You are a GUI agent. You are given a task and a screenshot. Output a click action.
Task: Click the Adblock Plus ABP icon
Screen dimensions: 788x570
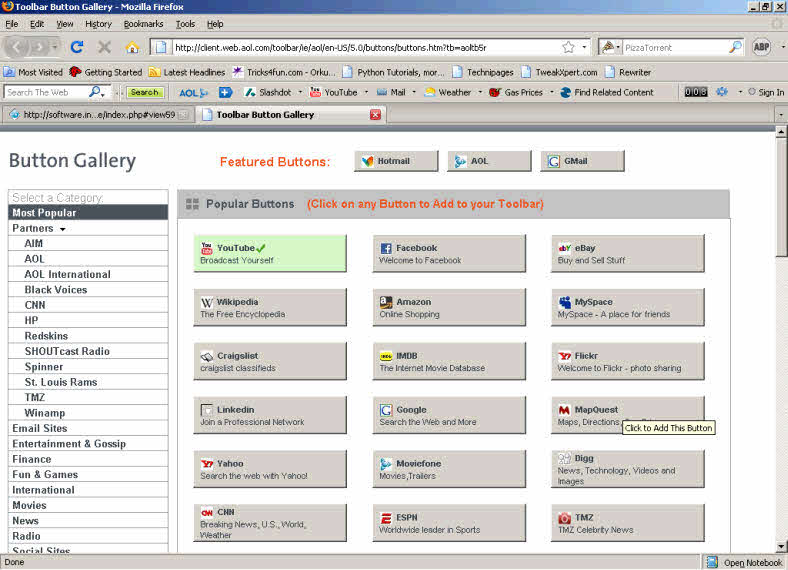[x=761, y=47]
